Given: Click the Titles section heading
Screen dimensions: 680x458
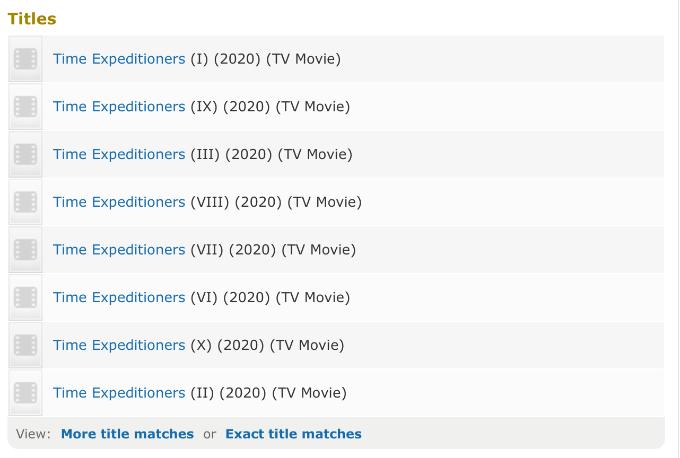Looking at the screenshot, I should [32, 19].
